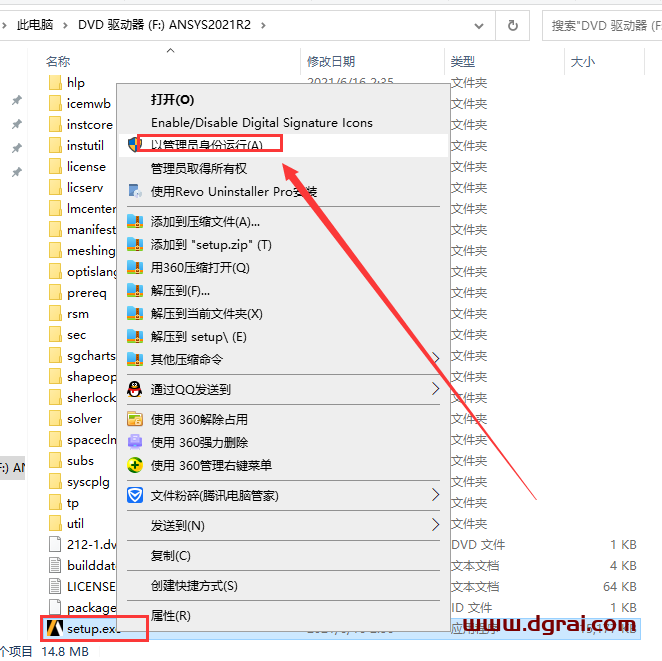Click archive icon beside 其他压缩命令
662x661 pixels.
[x=135, y=359]
